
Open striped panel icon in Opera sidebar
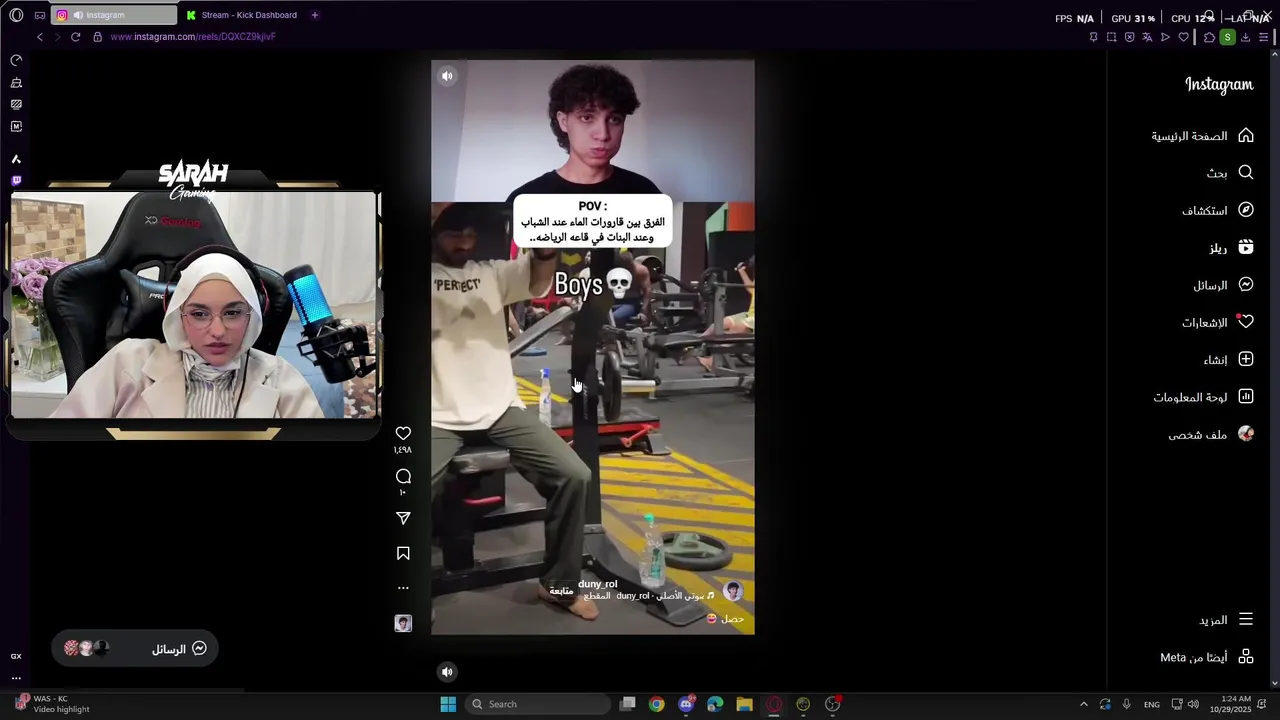tap(16, 104)
